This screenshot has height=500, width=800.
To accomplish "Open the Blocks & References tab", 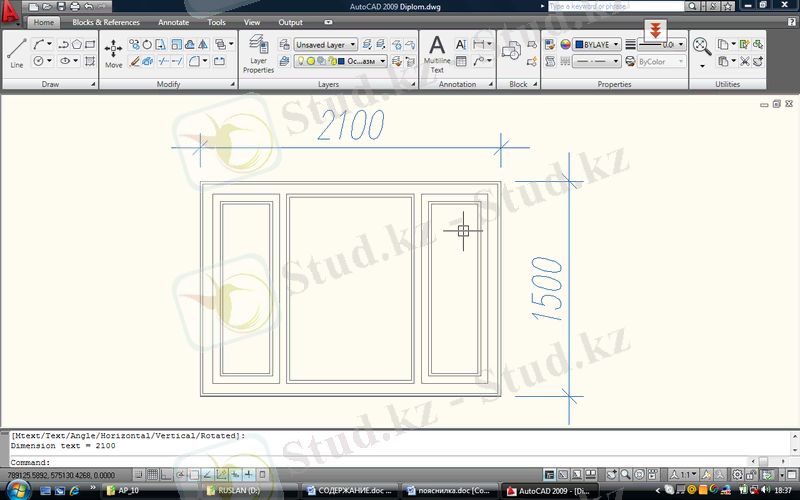I will (106, 22).
